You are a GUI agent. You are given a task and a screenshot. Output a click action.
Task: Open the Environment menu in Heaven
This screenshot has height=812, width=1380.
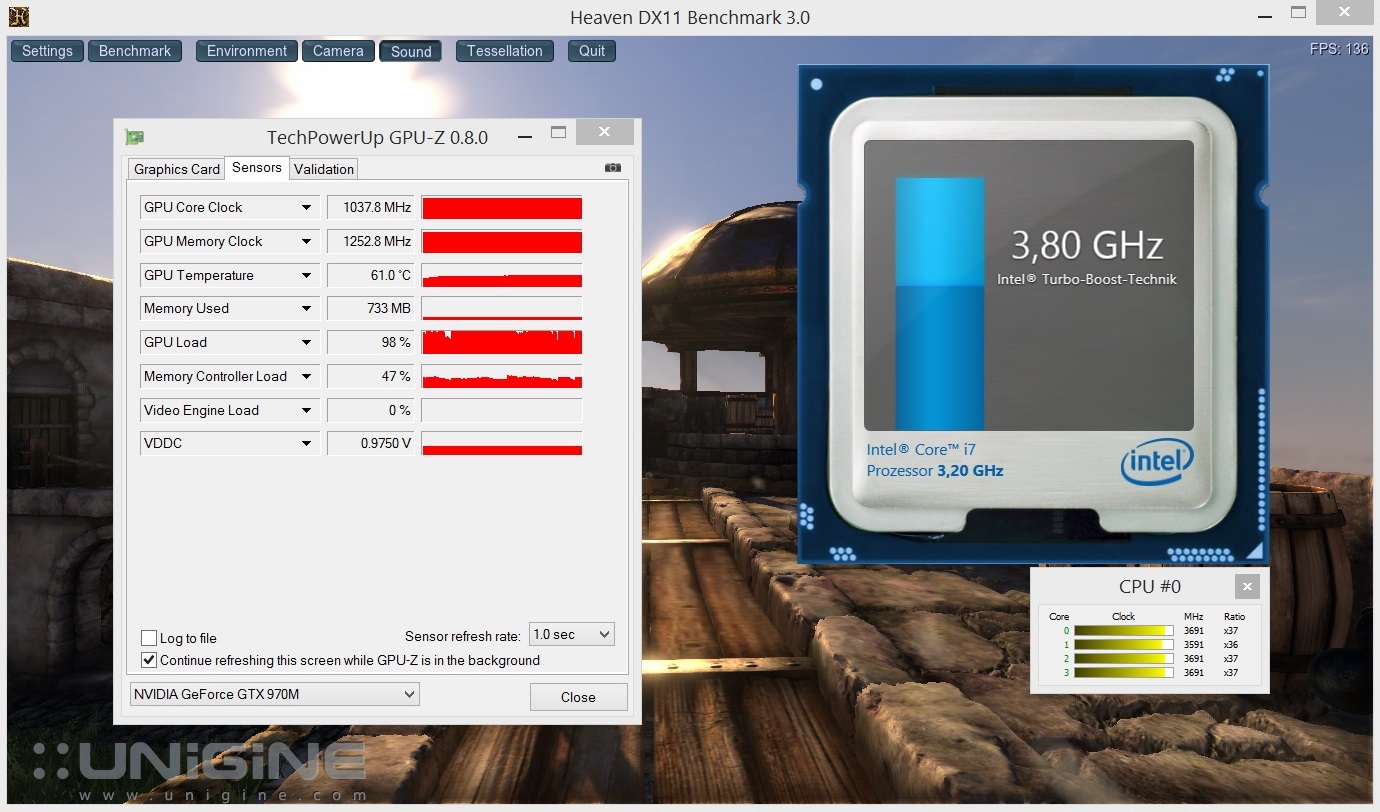click(247, 51)
